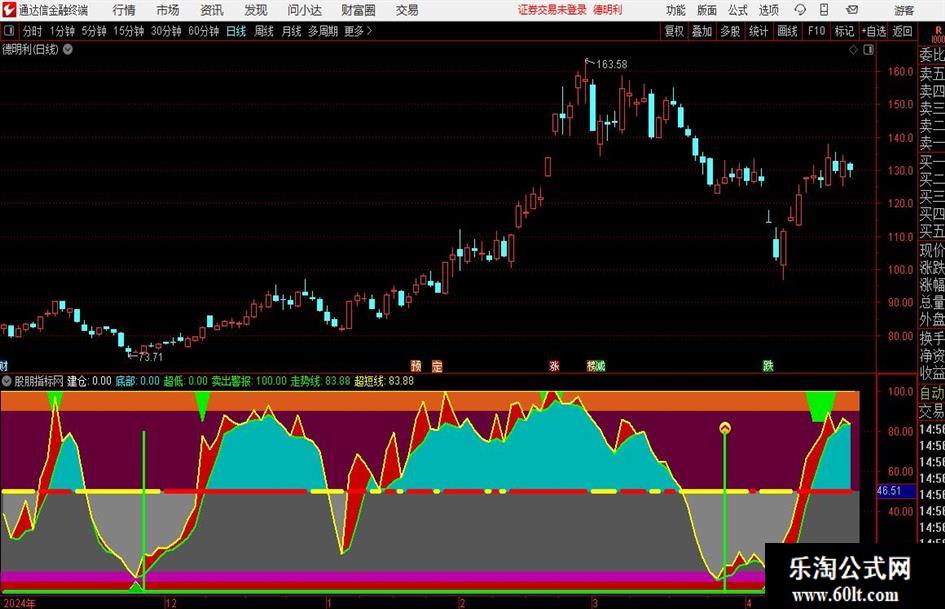The image size is (945, 609).
Task: Open the F10 company info button
Action: tap(817, 31)
